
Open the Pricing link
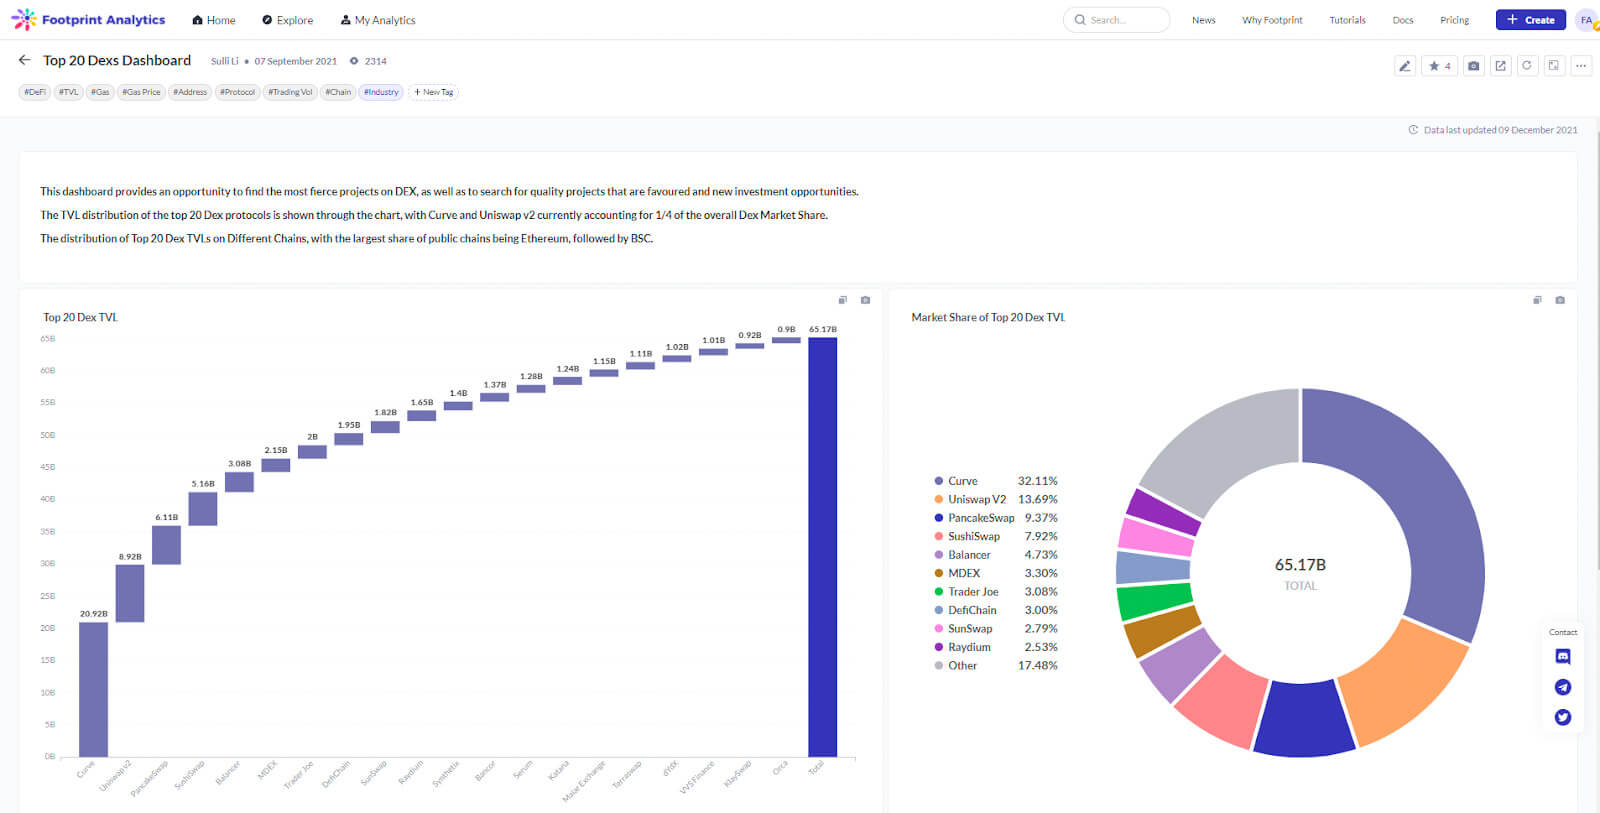pos(1454,20)
